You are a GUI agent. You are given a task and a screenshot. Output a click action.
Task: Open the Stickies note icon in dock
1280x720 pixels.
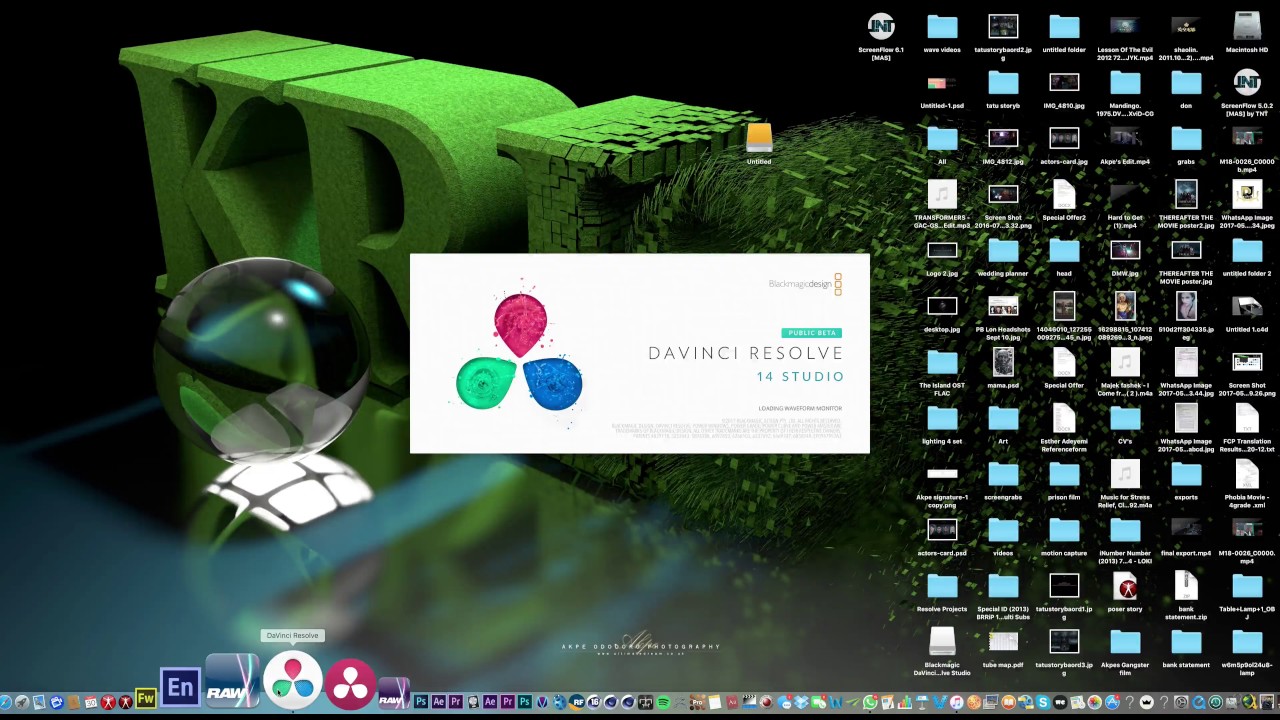coord(715,703)
